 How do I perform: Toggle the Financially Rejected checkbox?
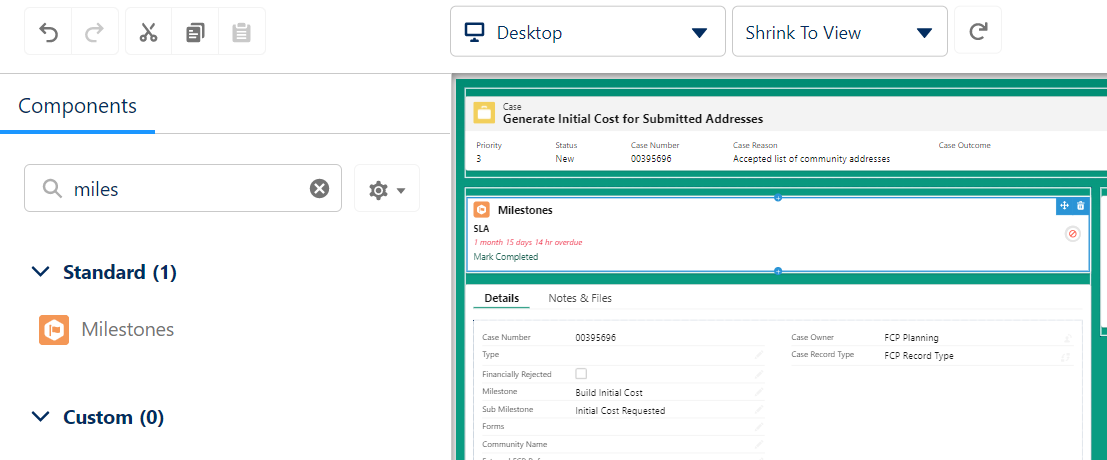pos(581,373)
